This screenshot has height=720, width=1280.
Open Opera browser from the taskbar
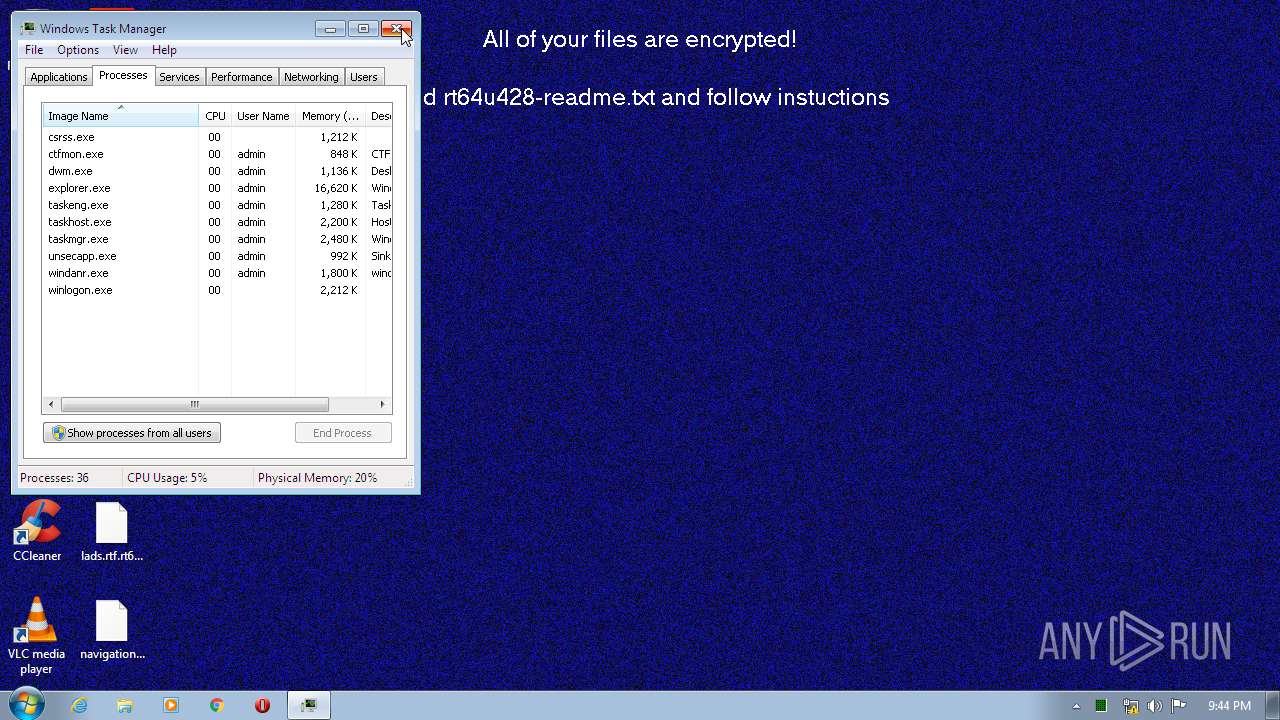(x=263, y=705)
